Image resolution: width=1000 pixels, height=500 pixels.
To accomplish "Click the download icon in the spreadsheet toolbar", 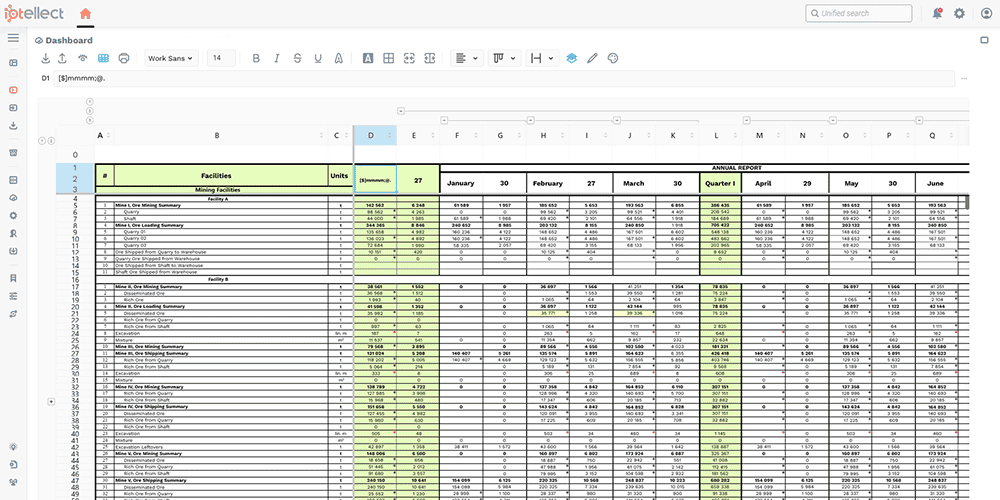I will pos(46,58).
